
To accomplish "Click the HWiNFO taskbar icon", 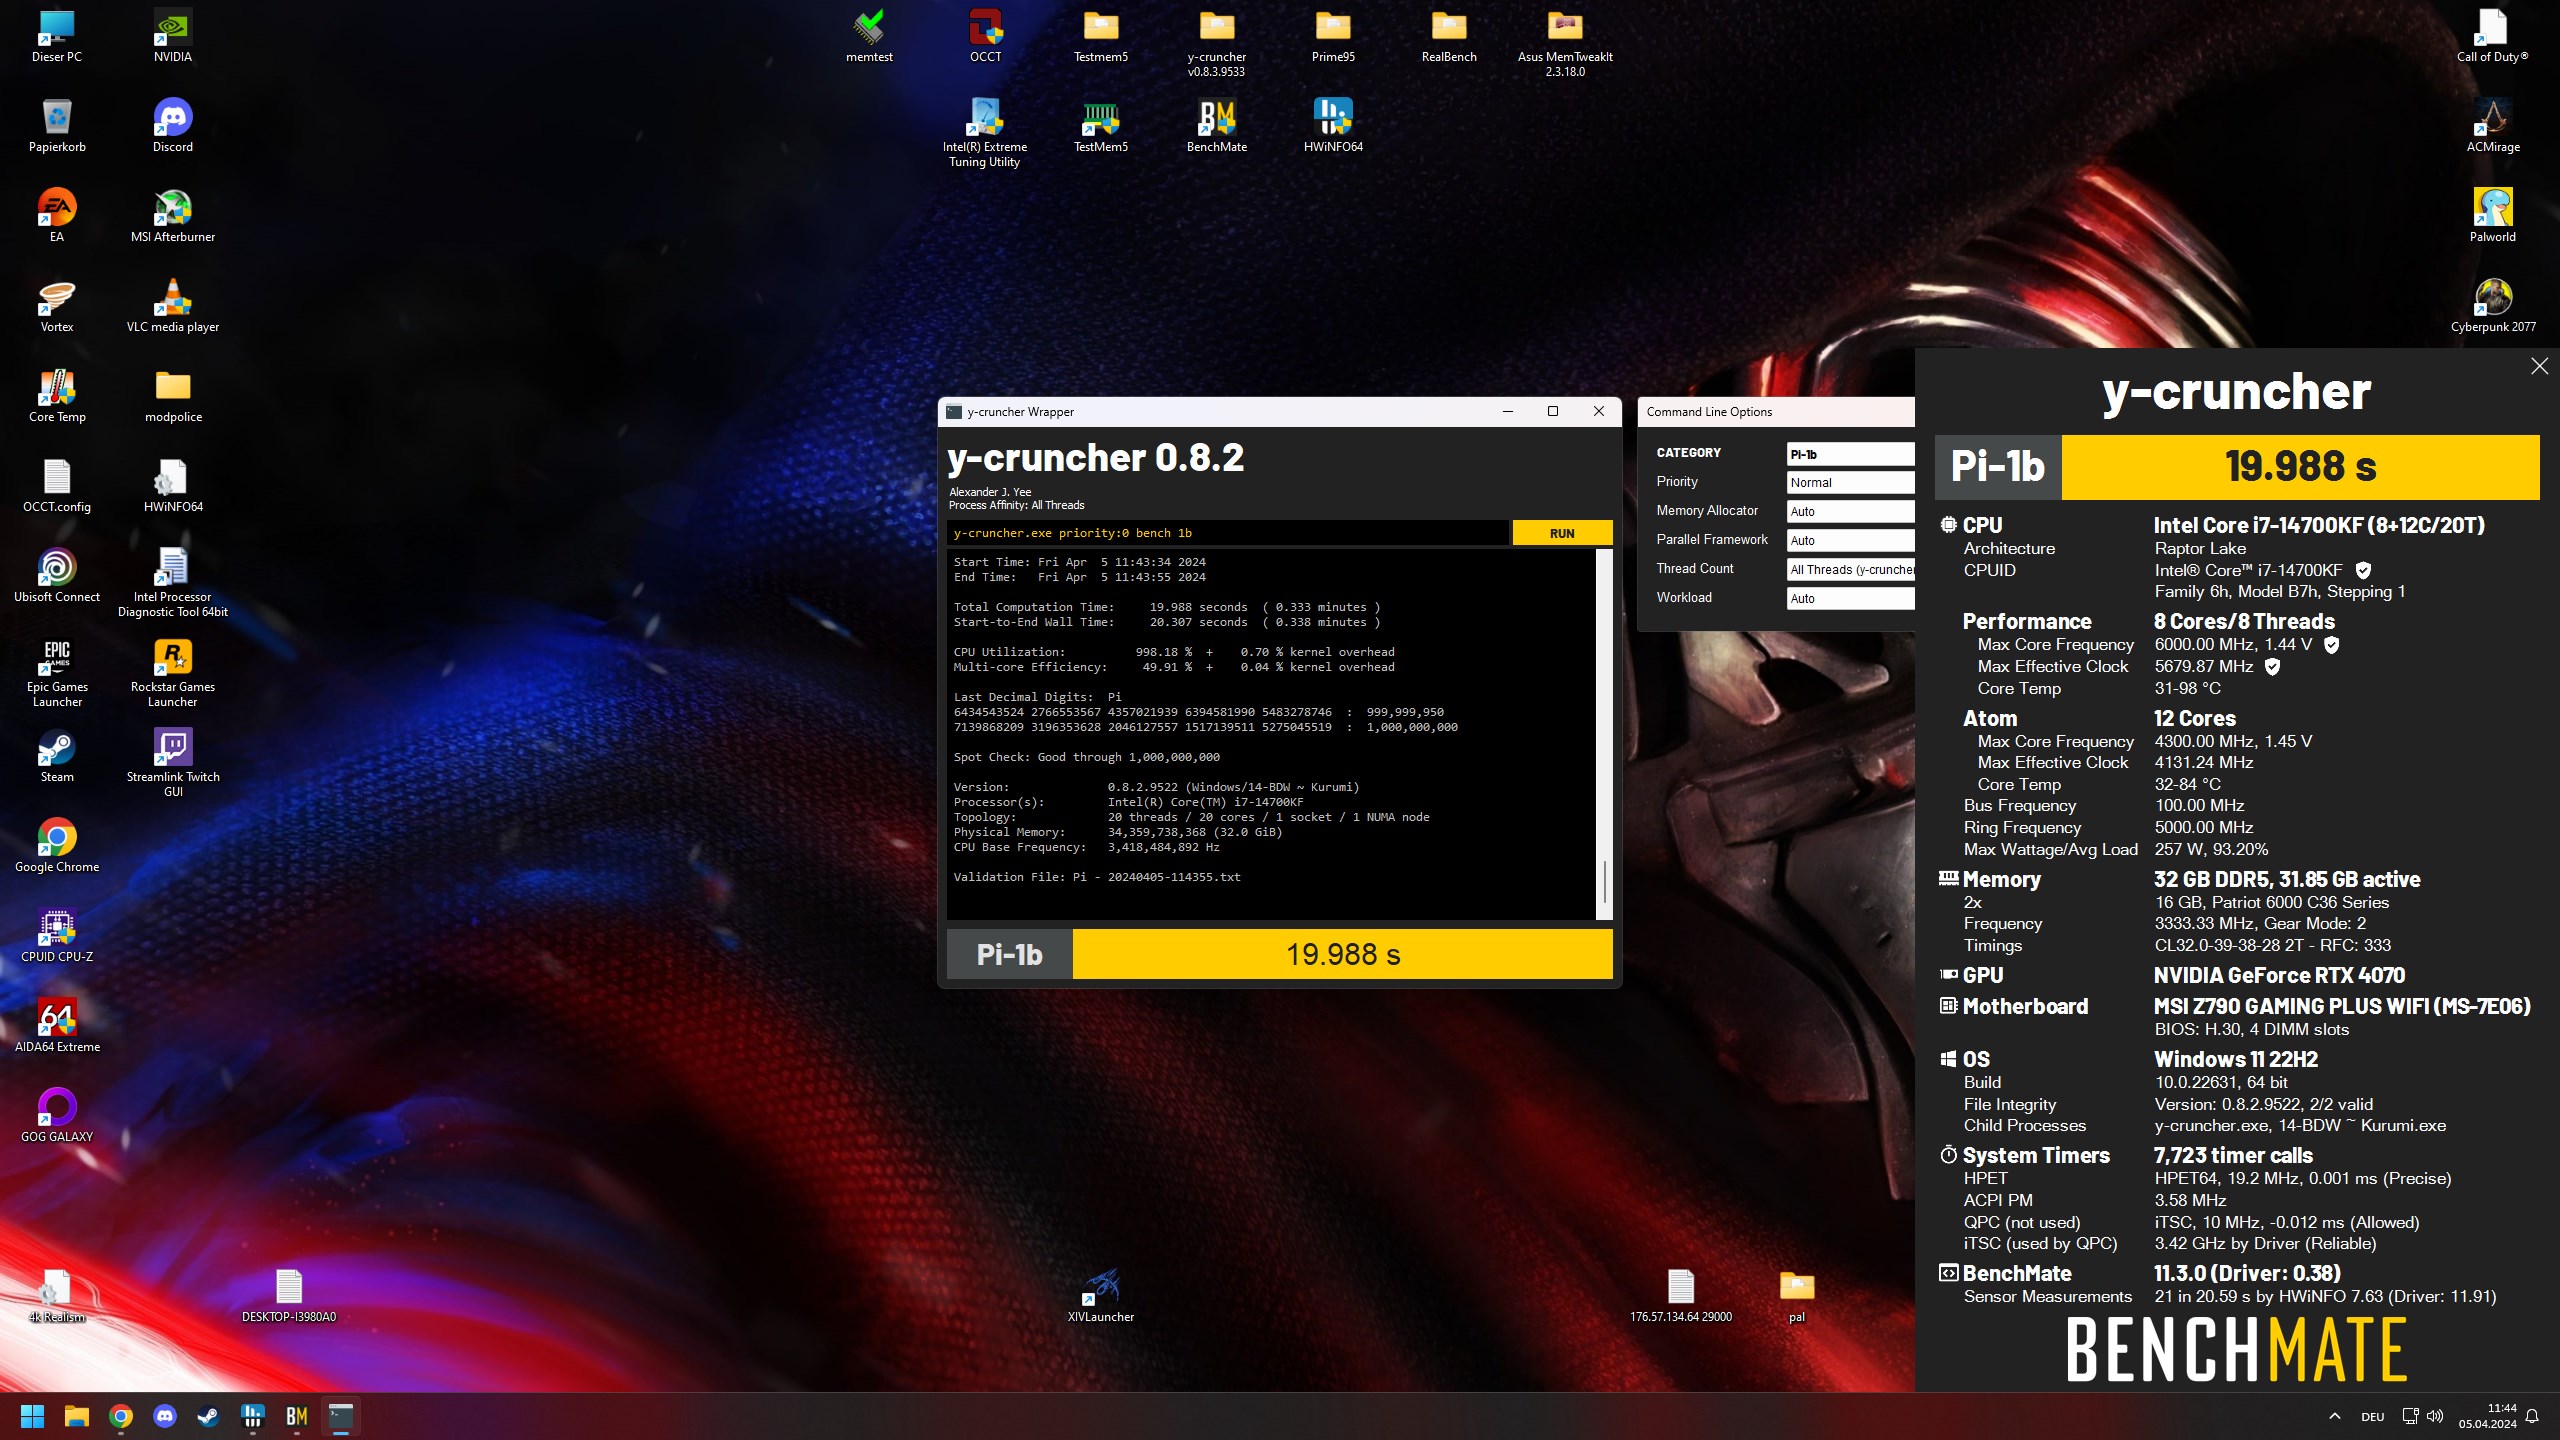I will tap(253, 1416).
